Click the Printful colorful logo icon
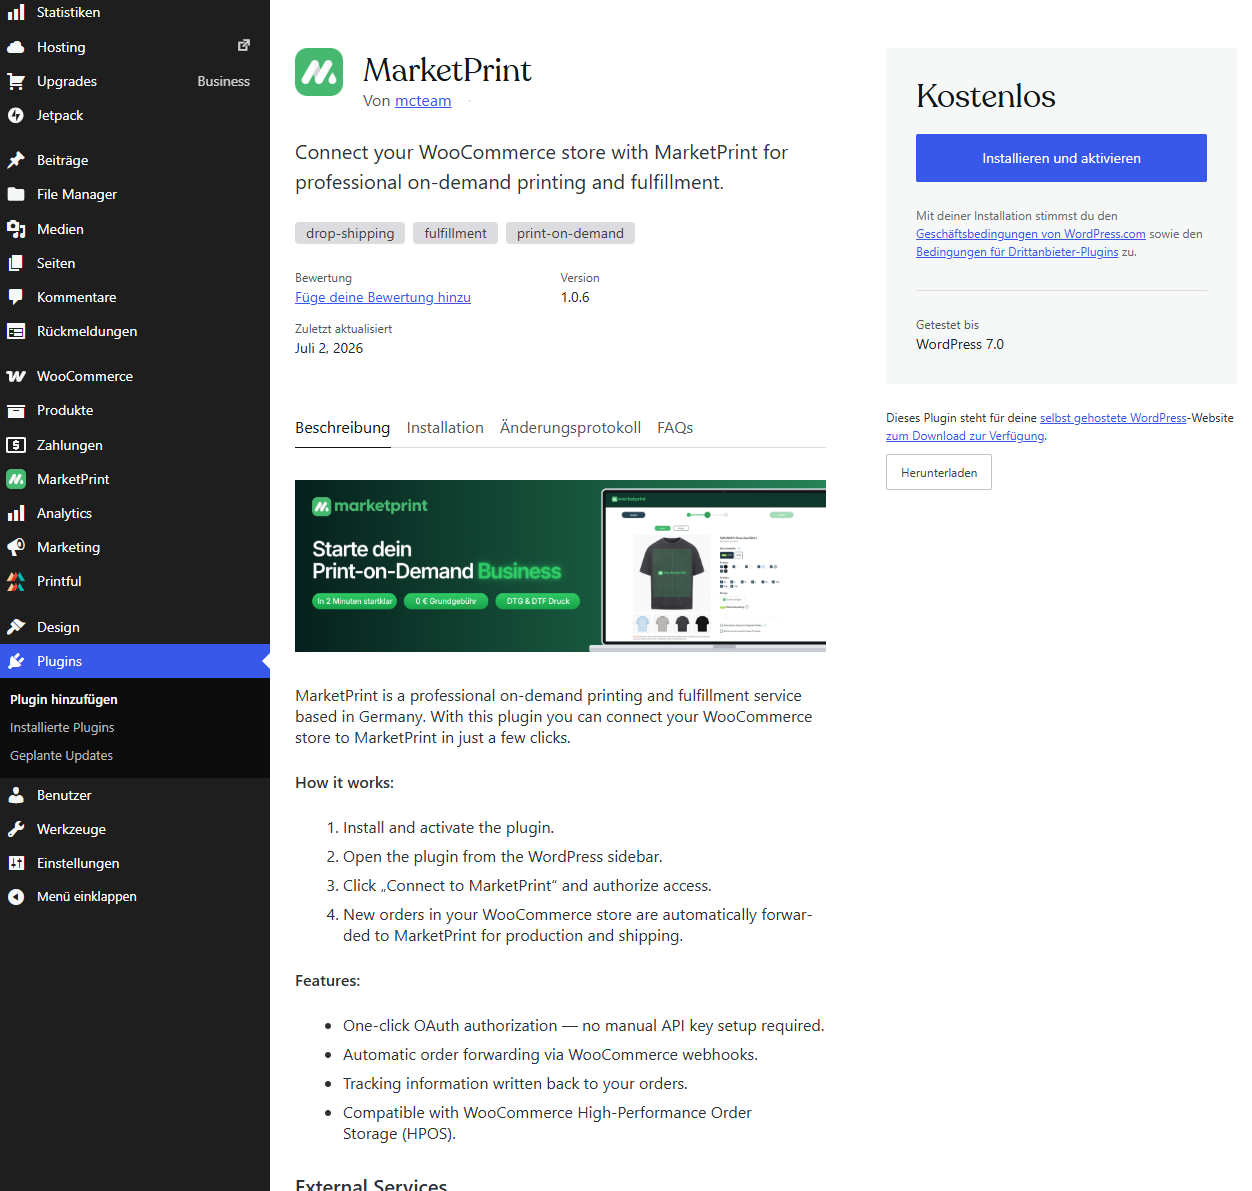The image size is (1252, 1191). [16, 581]
